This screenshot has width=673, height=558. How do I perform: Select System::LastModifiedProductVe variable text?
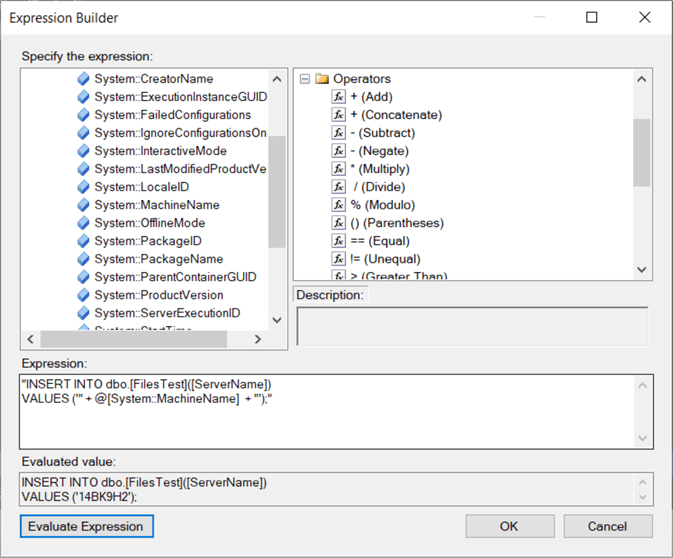point(180,169)
